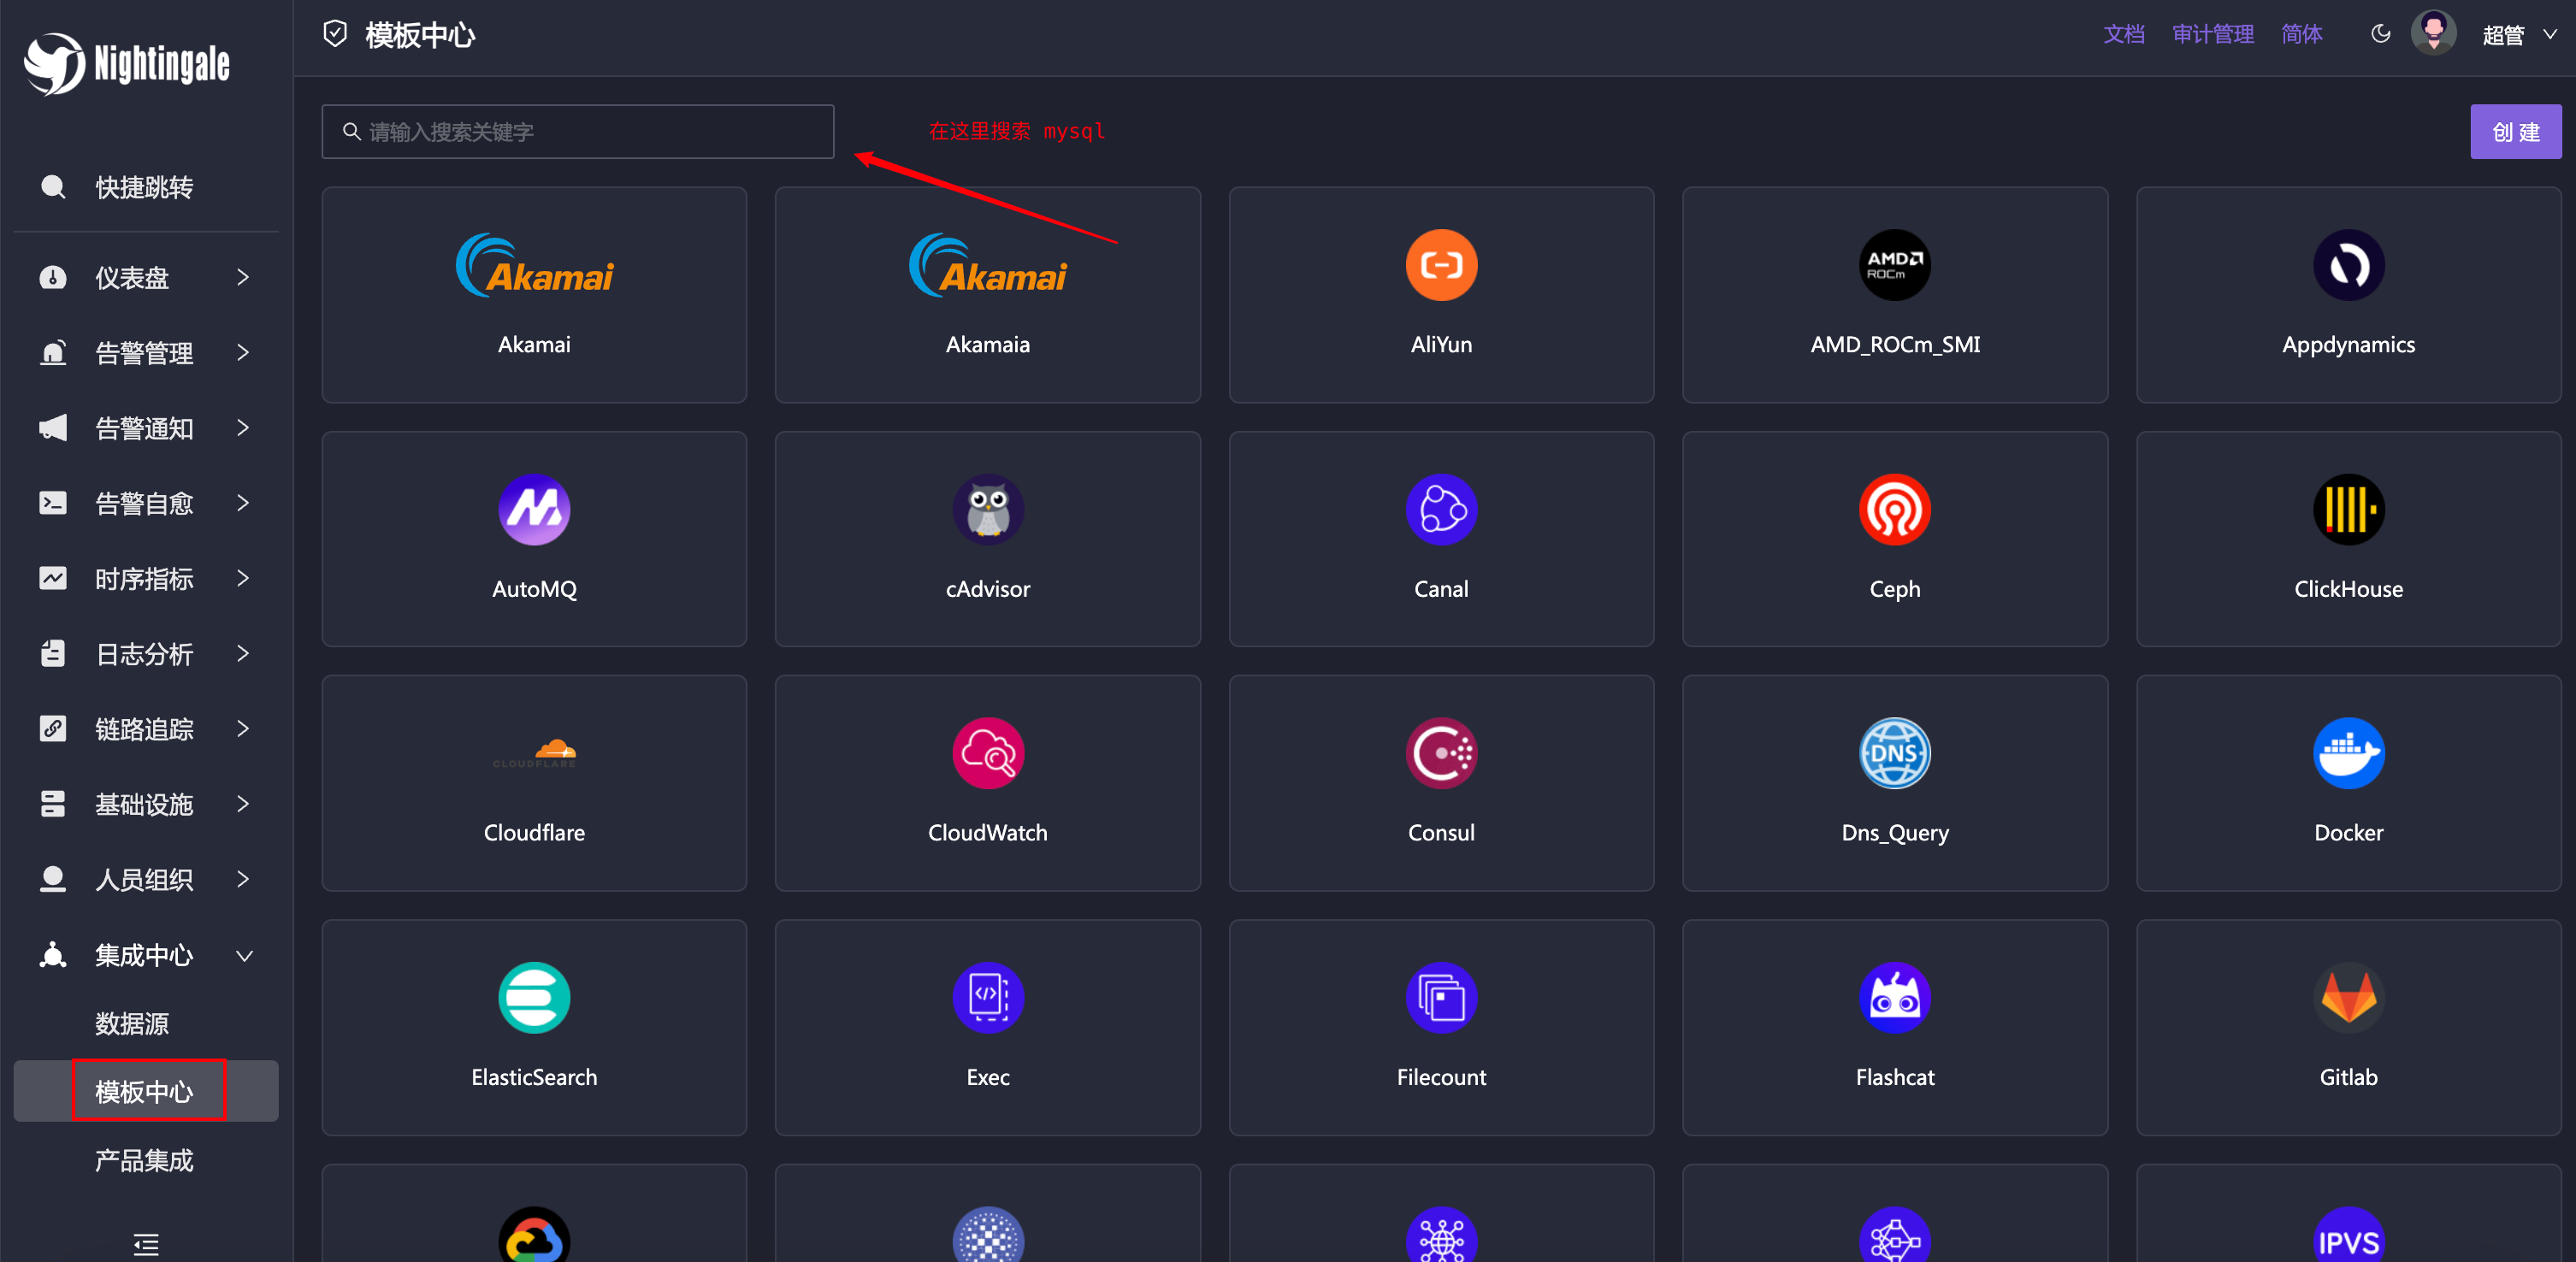Select the AutoMQ template icon

pos(534,509)
